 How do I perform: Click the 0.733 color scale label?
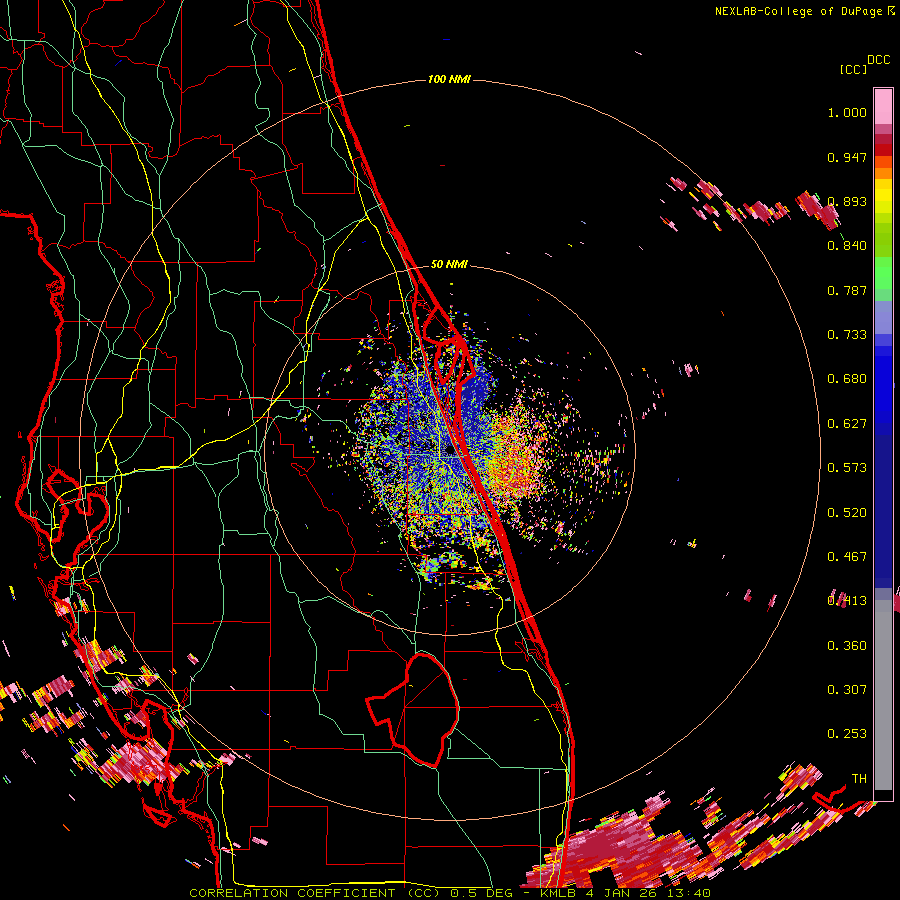tap(847, 335)
